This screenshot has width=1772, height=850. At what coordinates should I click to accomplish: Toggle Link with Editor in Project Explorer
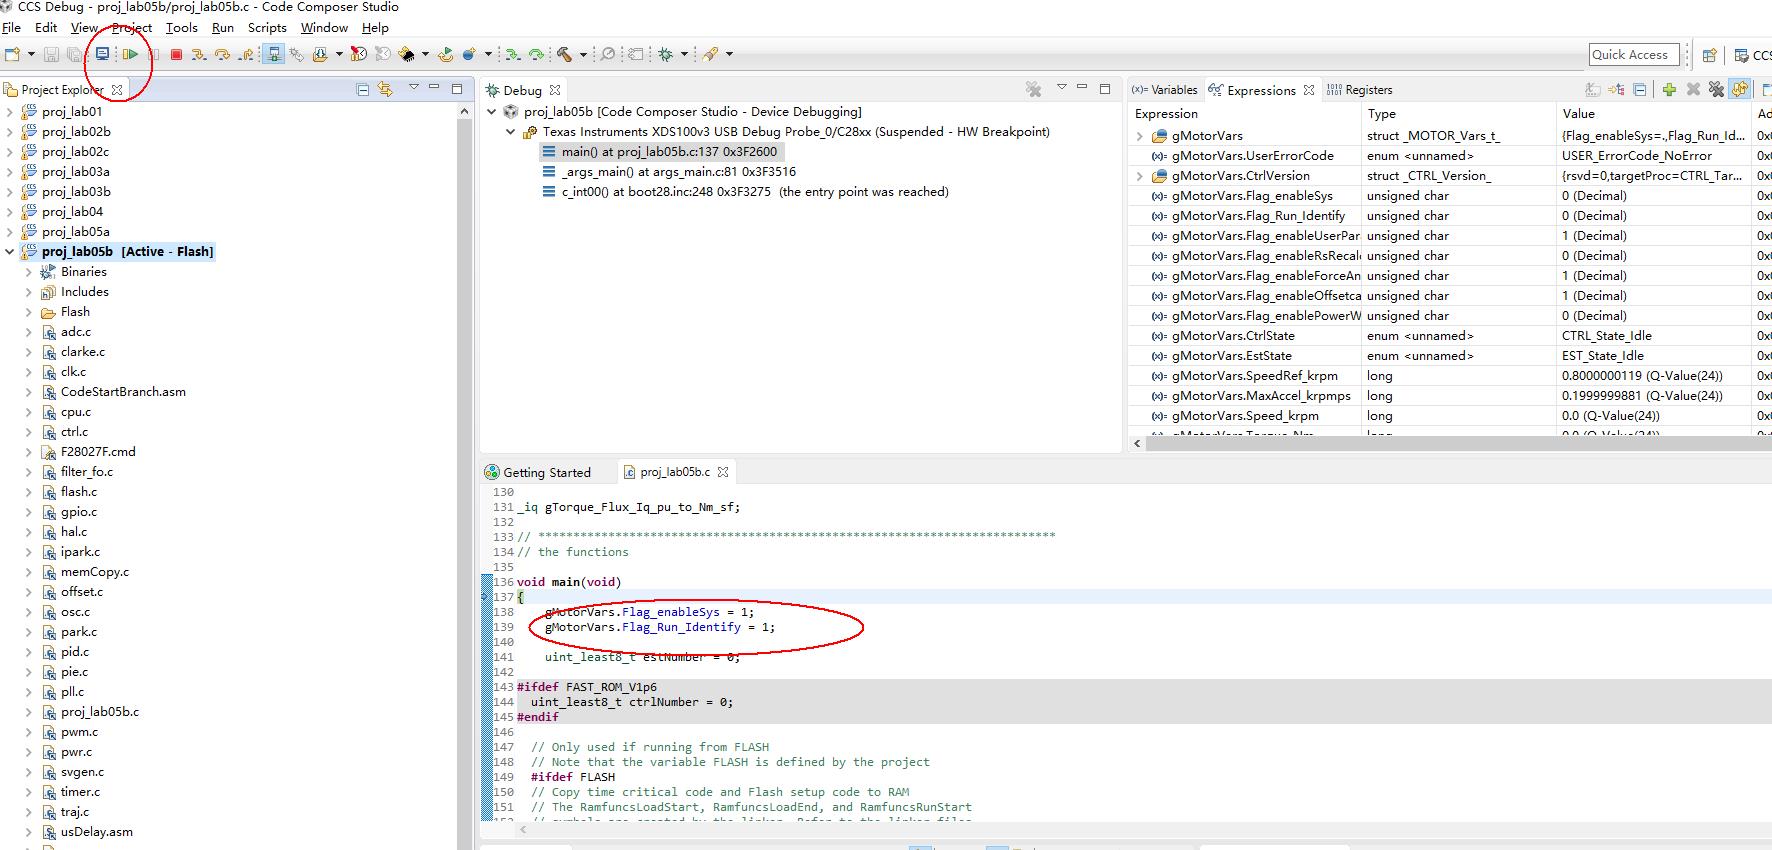pyautogui.click(x=385, y=89)
